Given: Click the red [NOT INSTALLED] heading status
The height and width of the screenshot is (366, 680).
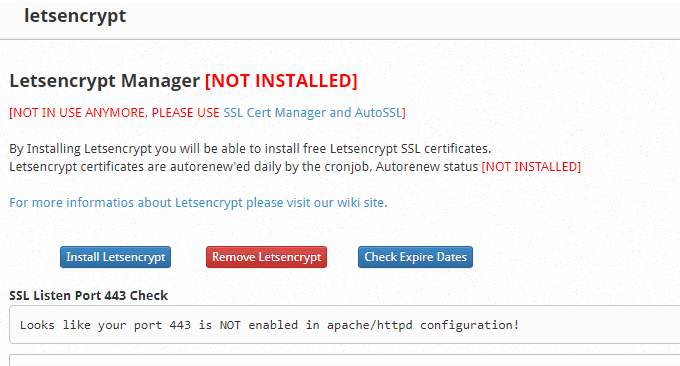Looking at the screenshot, I should point(281,81).
